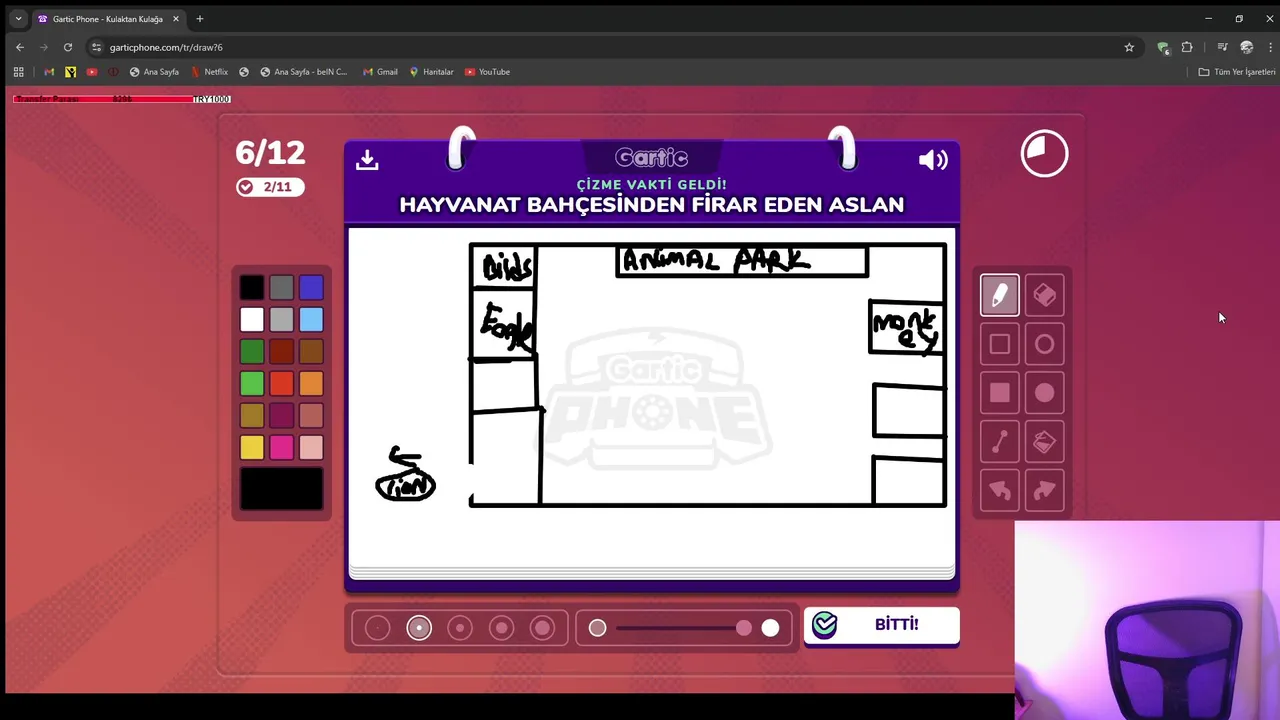The width and height of the screenshot is (1280, 720).
Task: Select the paint bucket fill tool
Action: (1044, 442)
